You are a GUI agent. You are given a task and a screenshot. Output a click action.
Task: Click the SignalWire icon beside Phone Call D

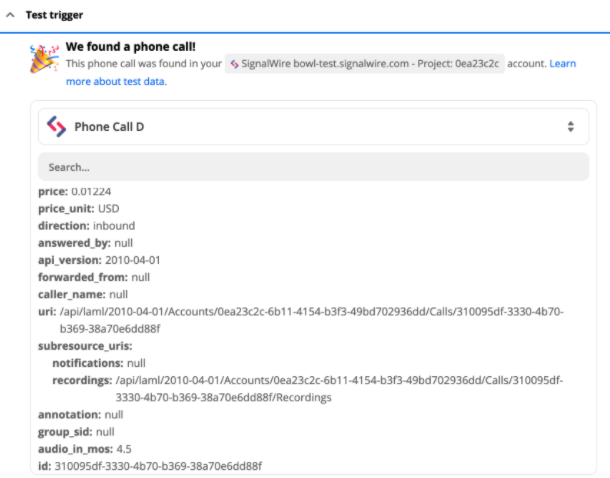(x=57, y=127)
